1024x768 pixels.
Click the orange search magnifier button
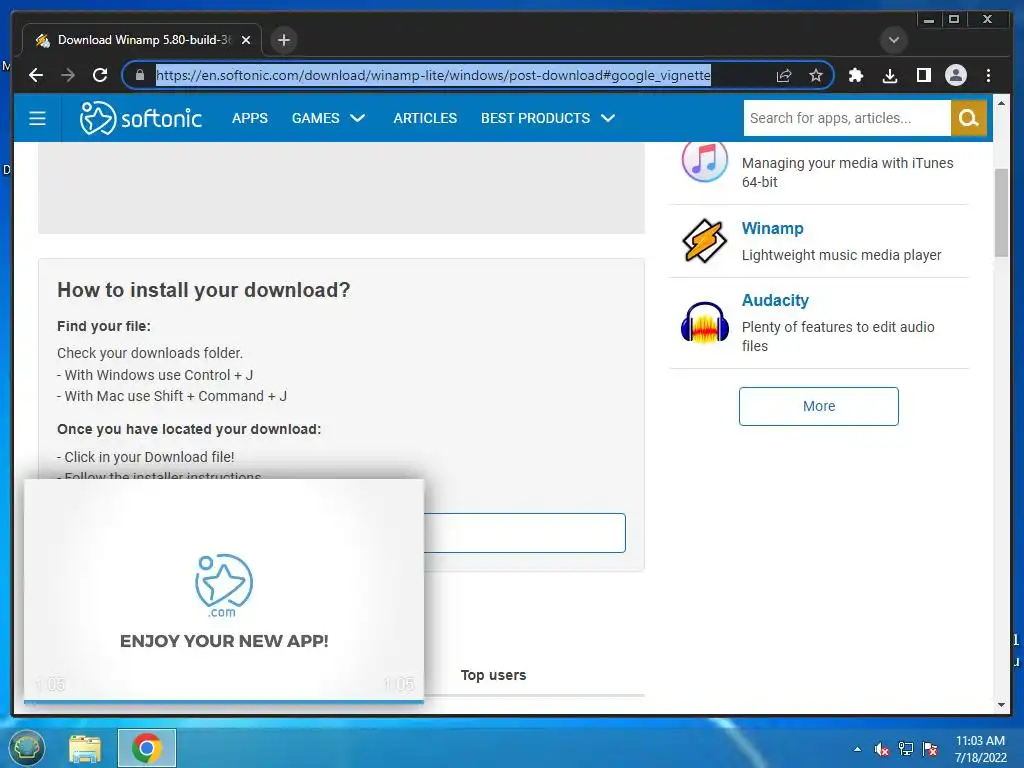[968, 118]
